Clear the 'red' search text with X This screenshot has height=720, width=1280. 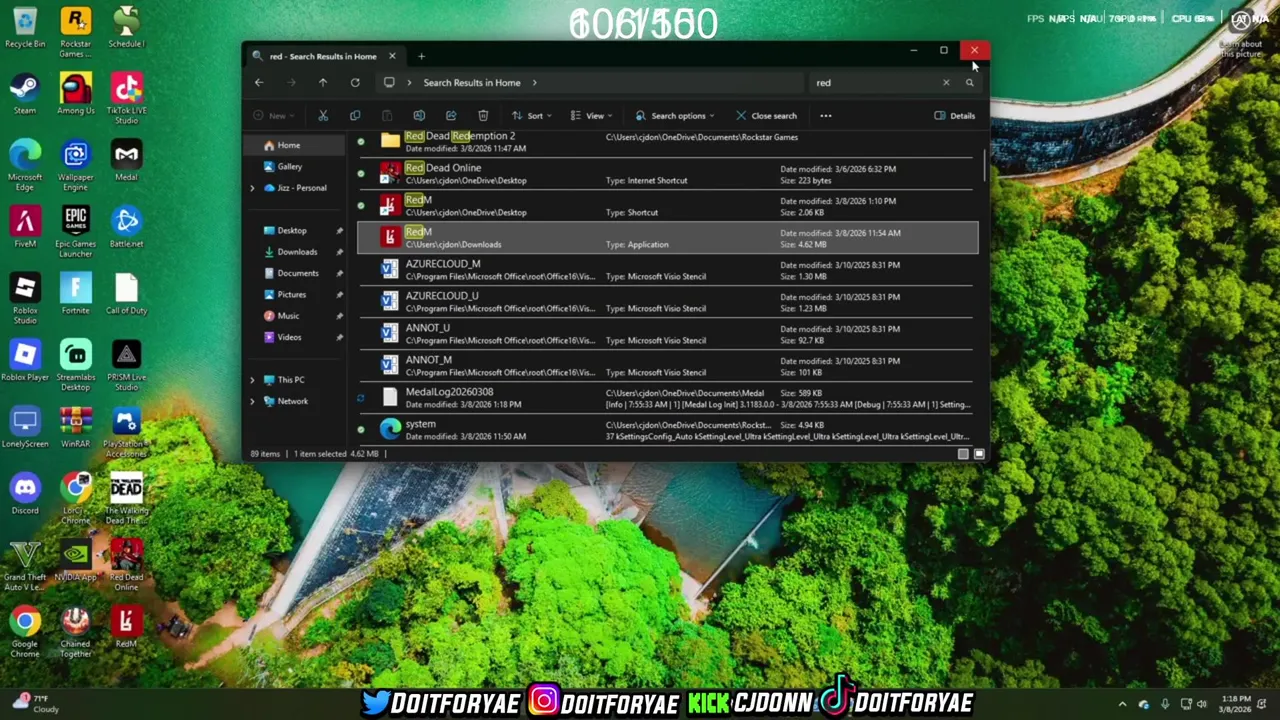[x=946, y=83]
